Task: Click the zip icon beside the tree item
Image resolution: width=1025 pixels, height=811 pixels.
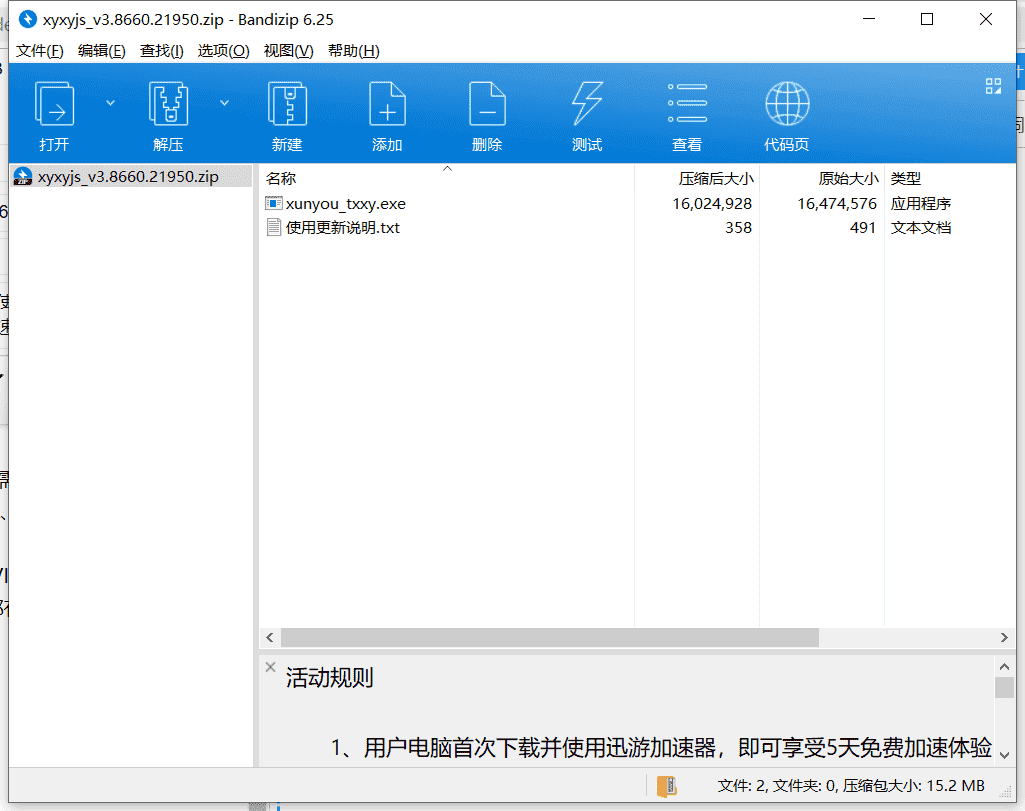Action: (23, 176)
